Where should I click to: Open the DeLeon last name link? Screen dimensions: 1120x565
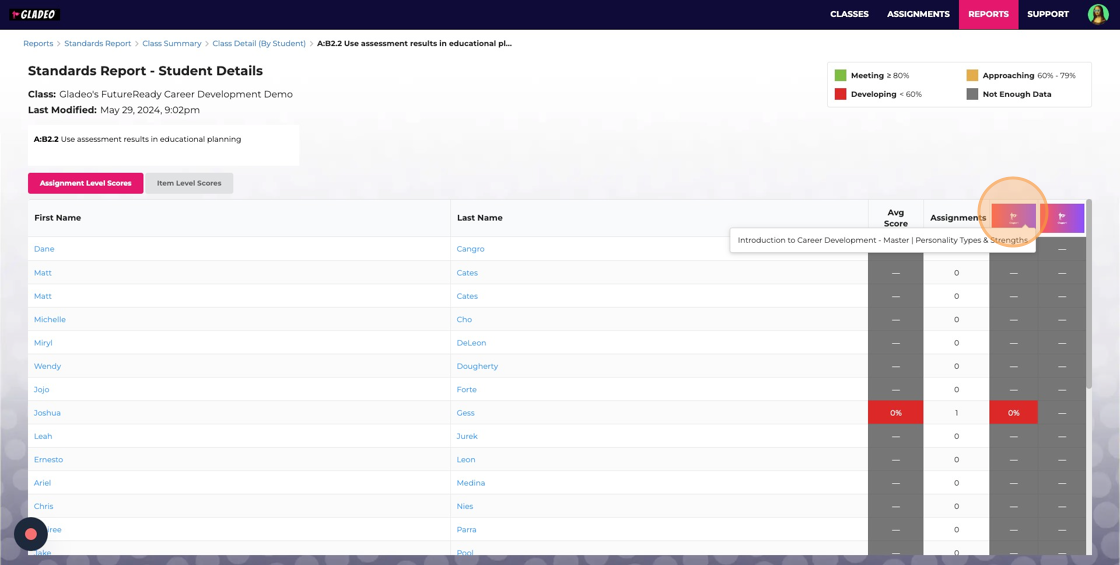coord(471,343)
